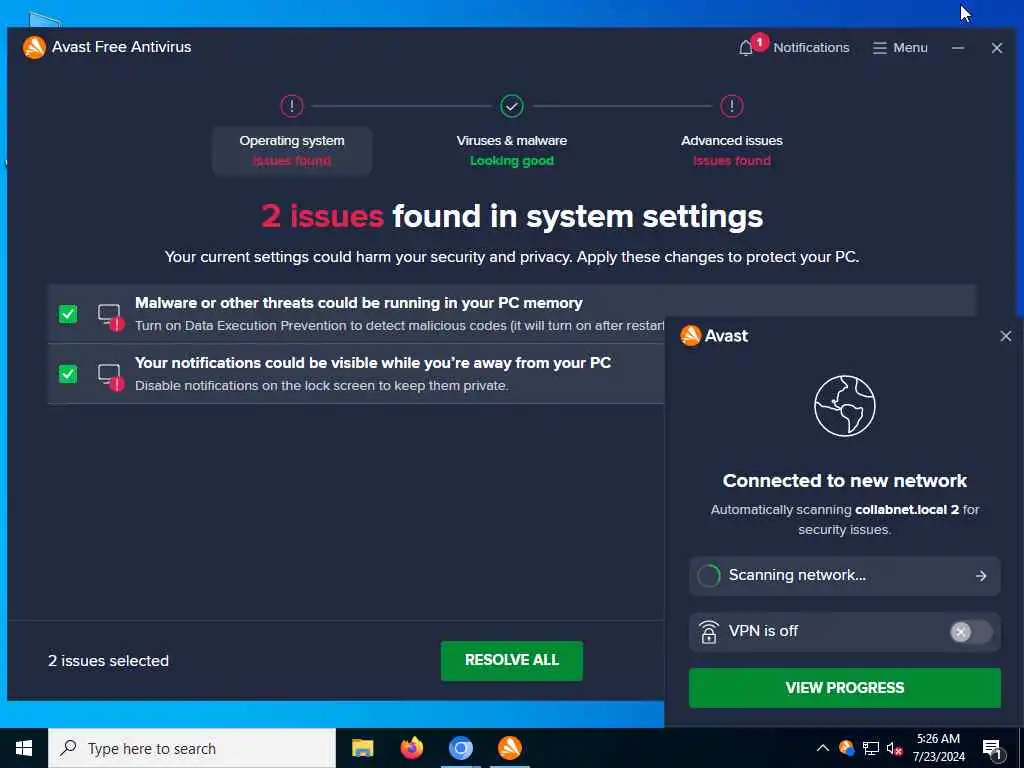Click the Avast system tray icon
1024x768 pixels.
coord(846,748)
